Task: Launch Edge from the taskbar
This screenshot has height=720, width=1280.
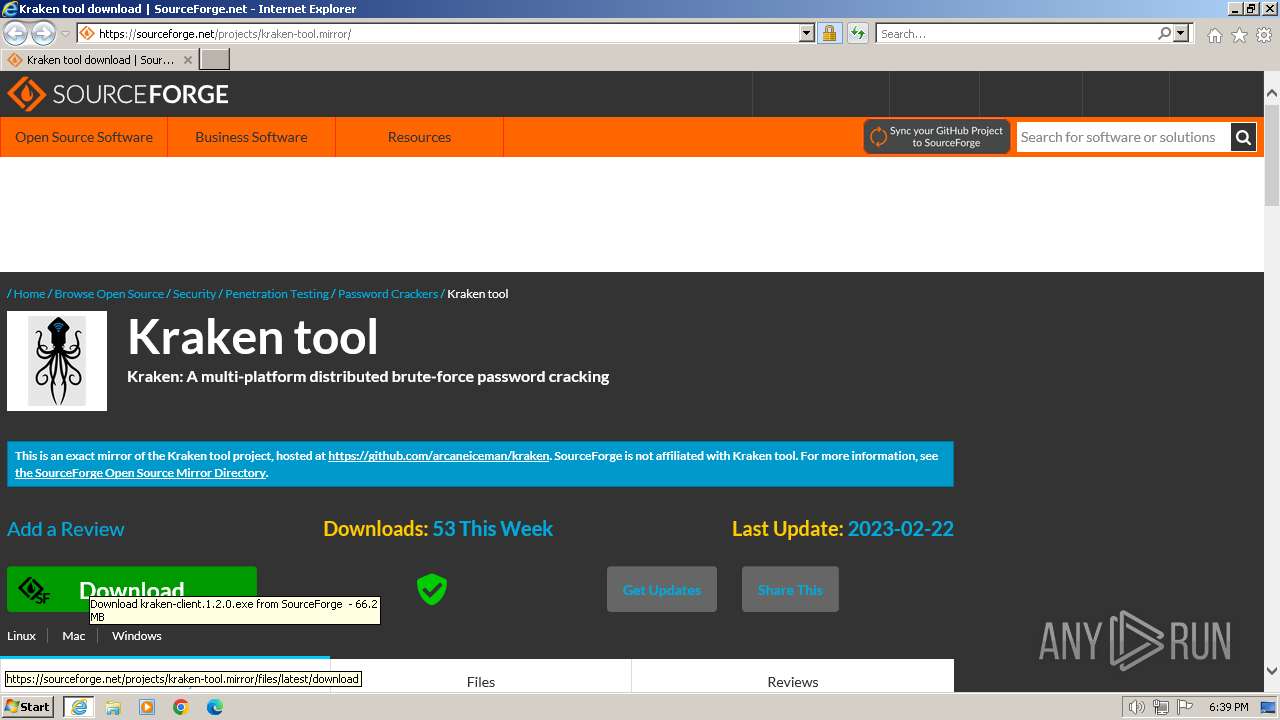Action: (x=215, y=707)
